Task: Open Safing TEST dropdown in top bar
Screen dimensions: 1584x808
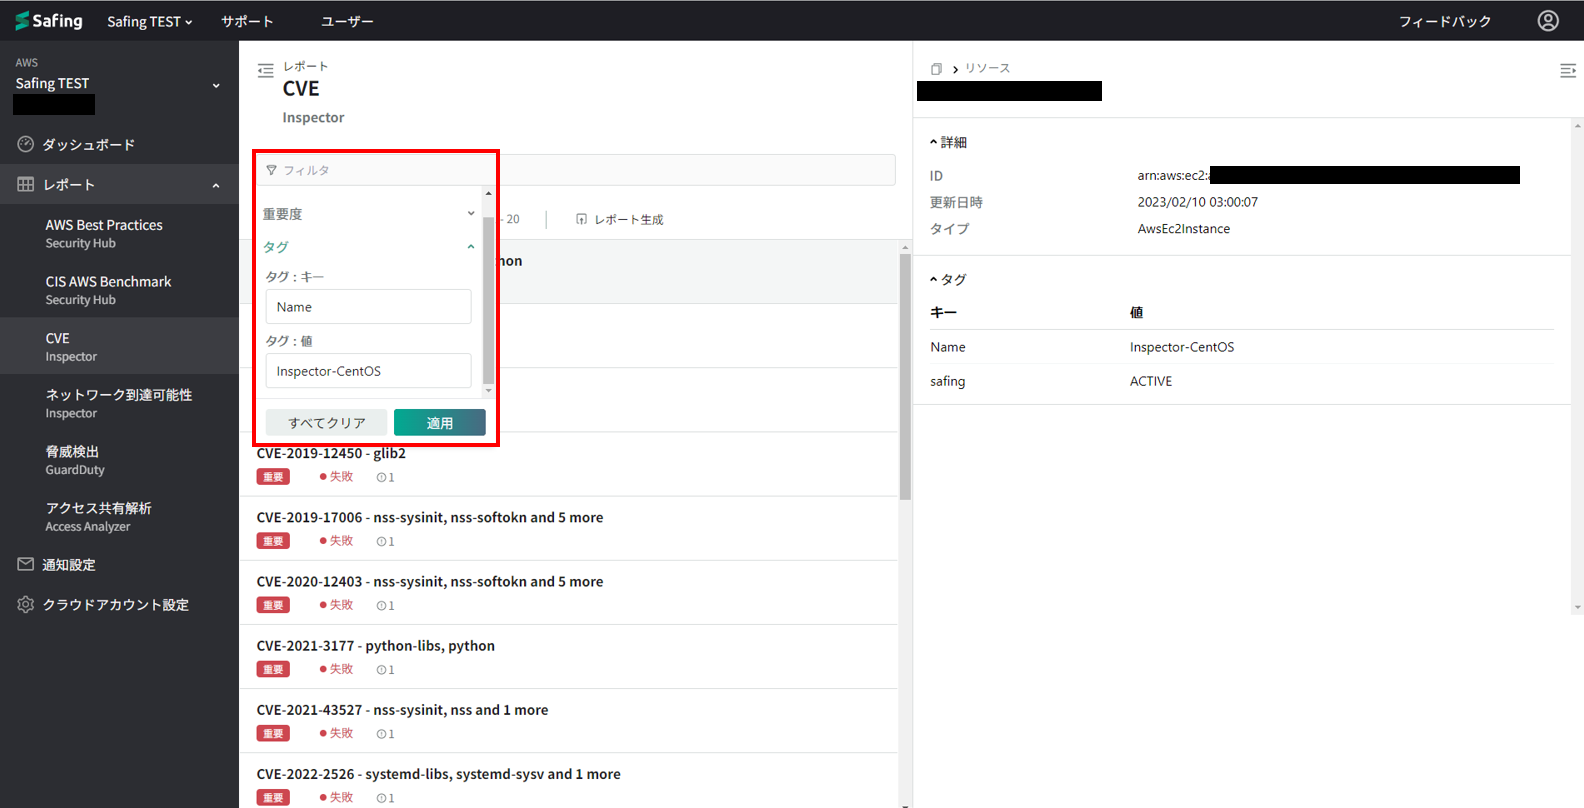Action: click(x=150, y=21)
